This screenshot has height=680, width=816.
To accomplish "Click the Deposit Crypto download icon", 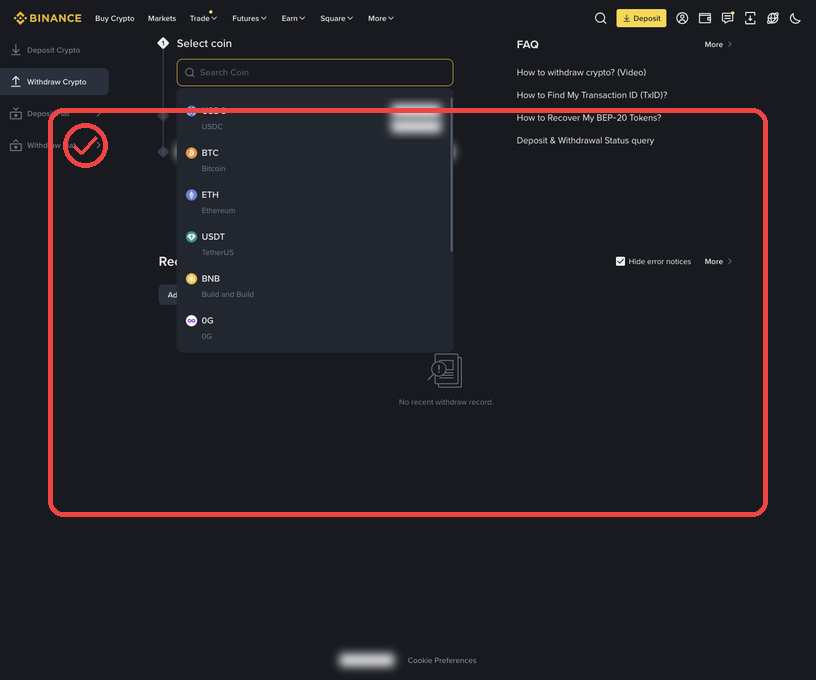I will coord(16,50).
